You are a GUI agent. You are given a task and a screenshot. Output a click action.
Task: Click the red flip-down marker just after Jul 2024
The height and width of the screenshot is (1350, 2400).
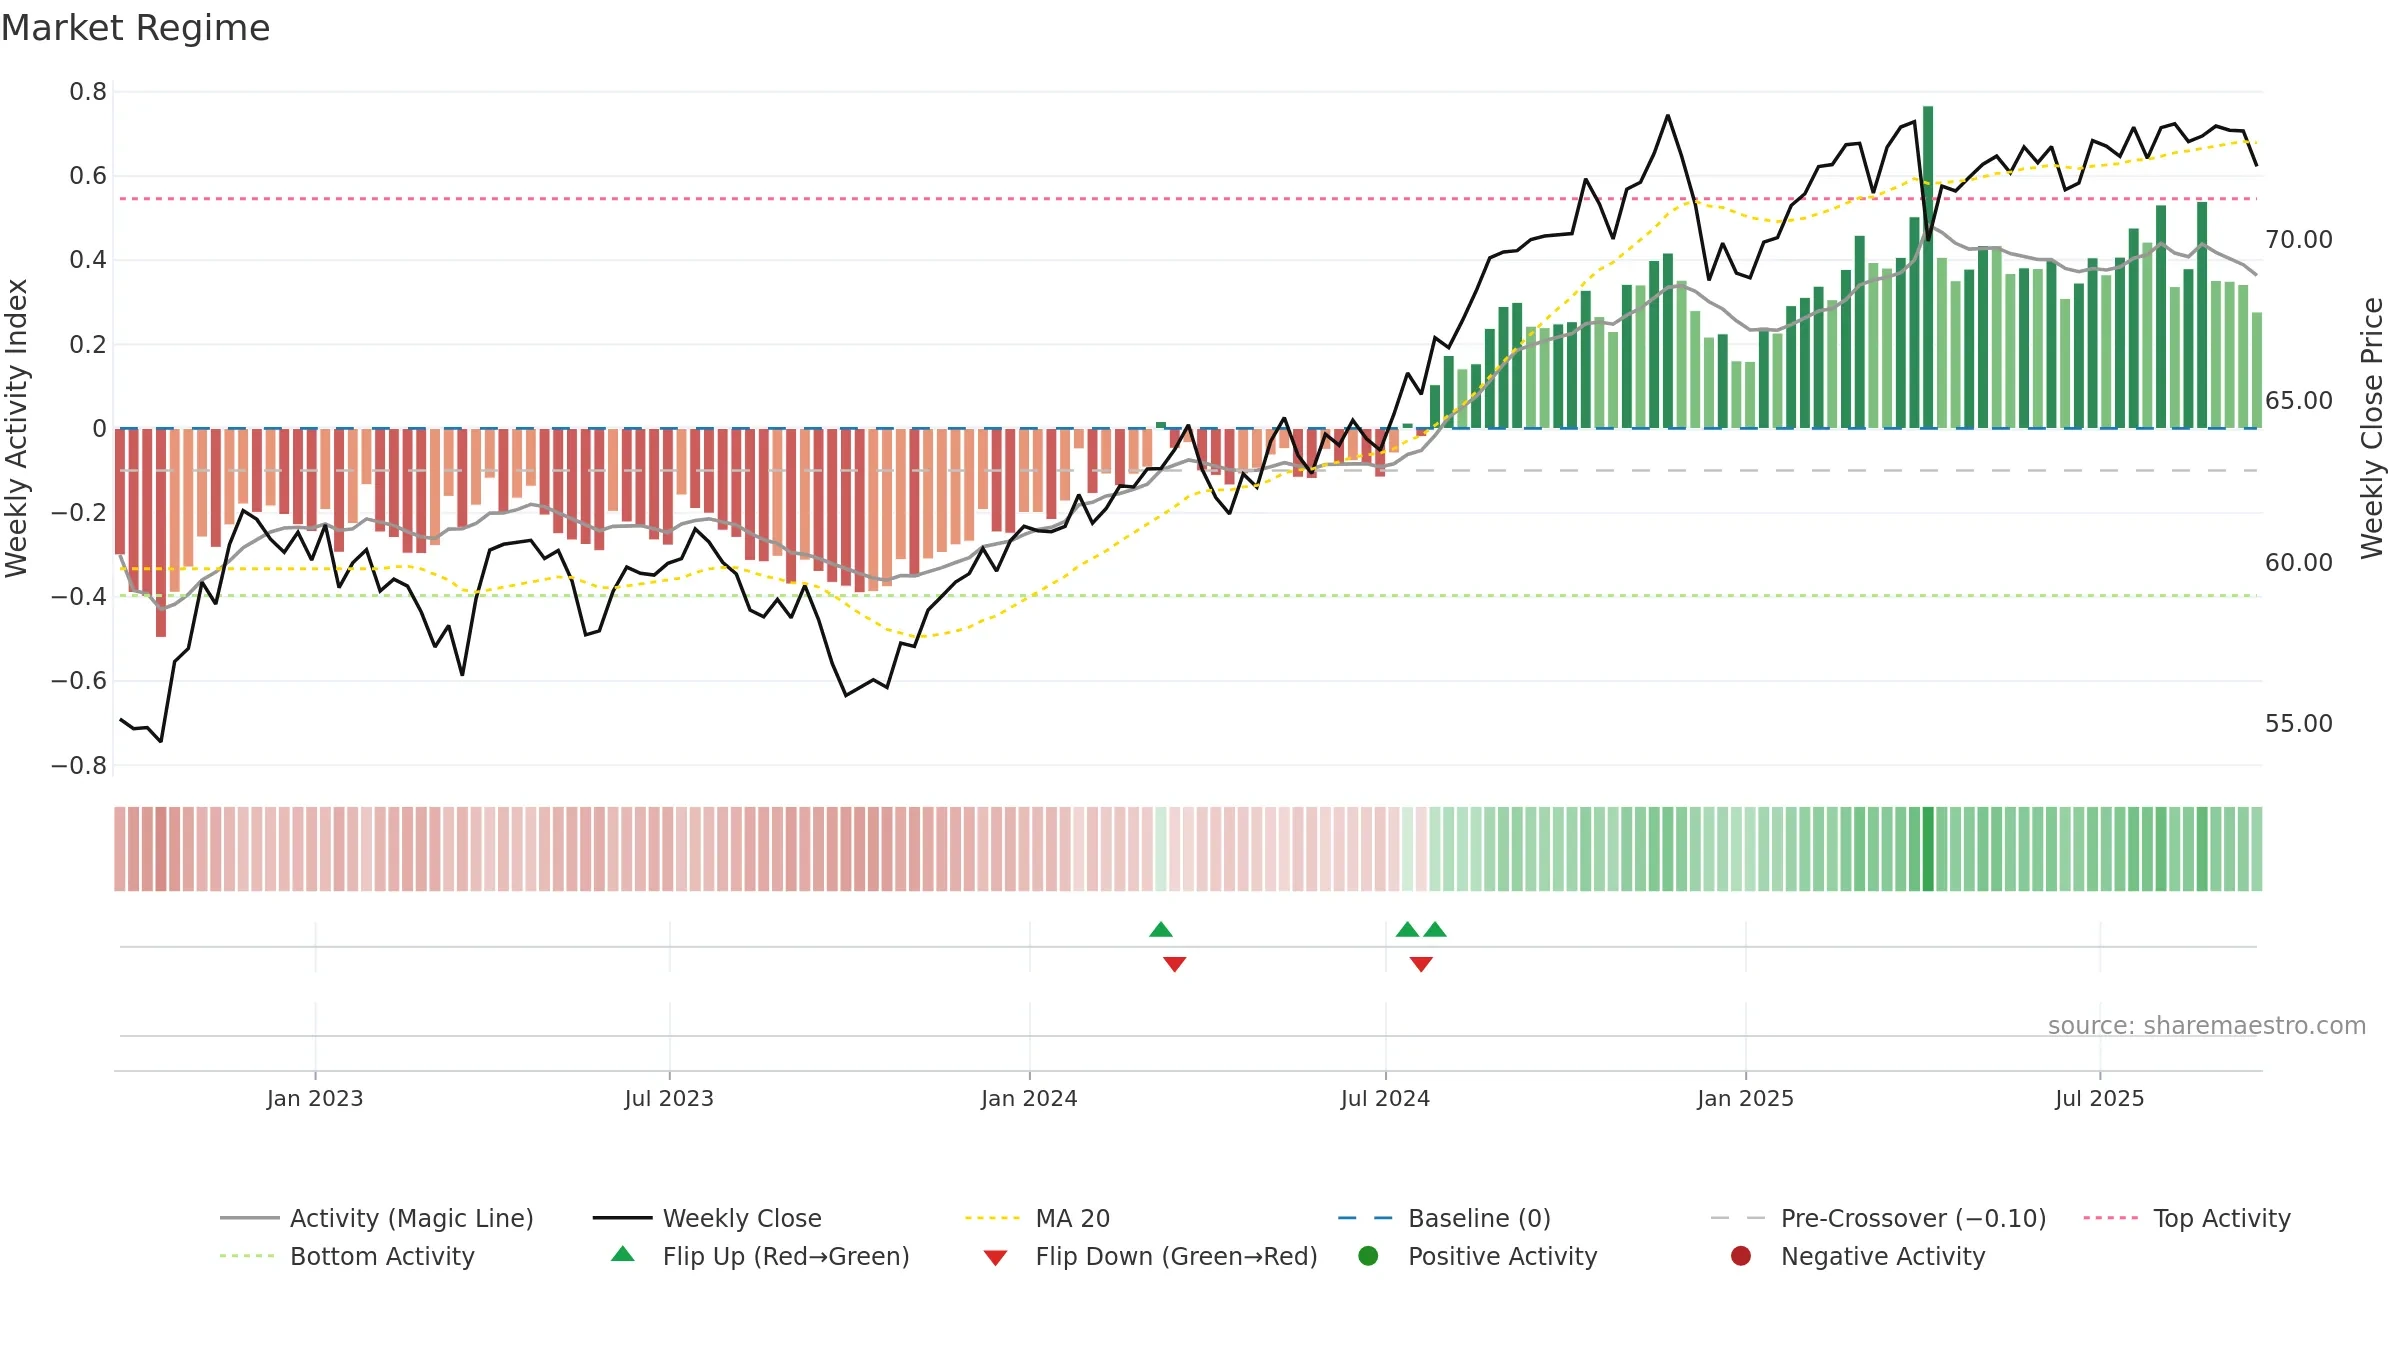click(1421, 964)
